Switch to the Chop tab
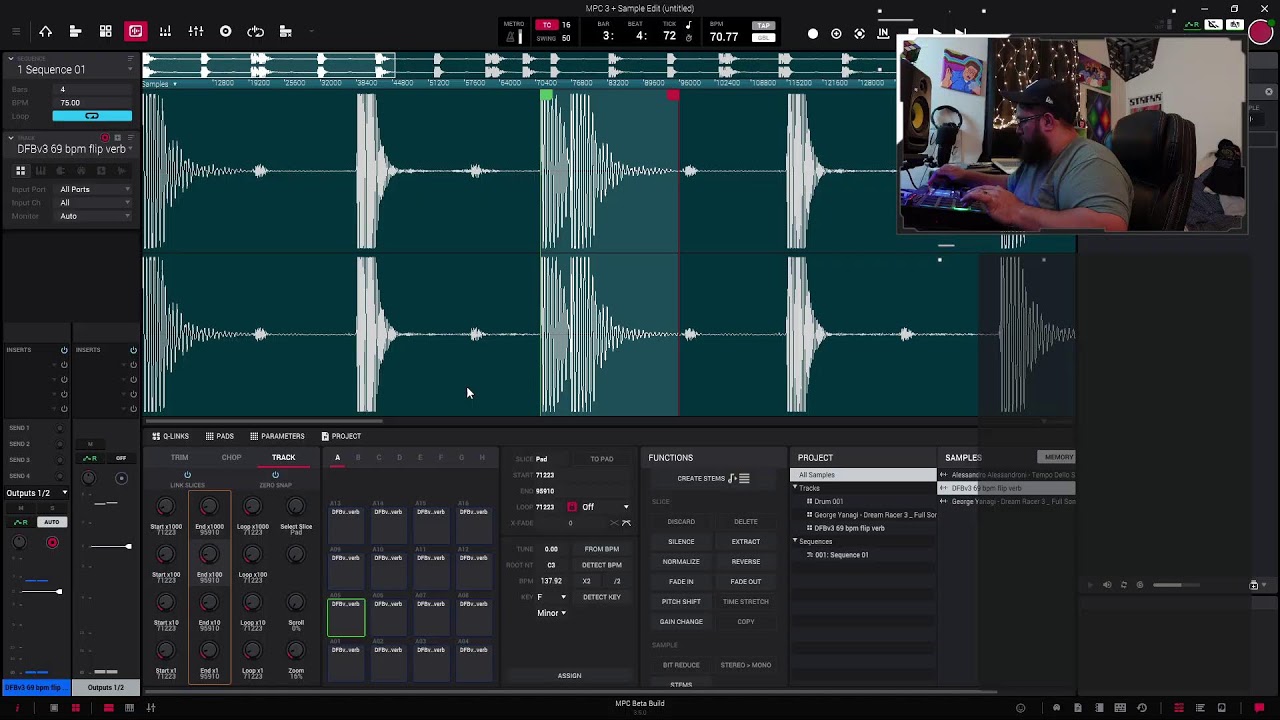 click(231, 458)
